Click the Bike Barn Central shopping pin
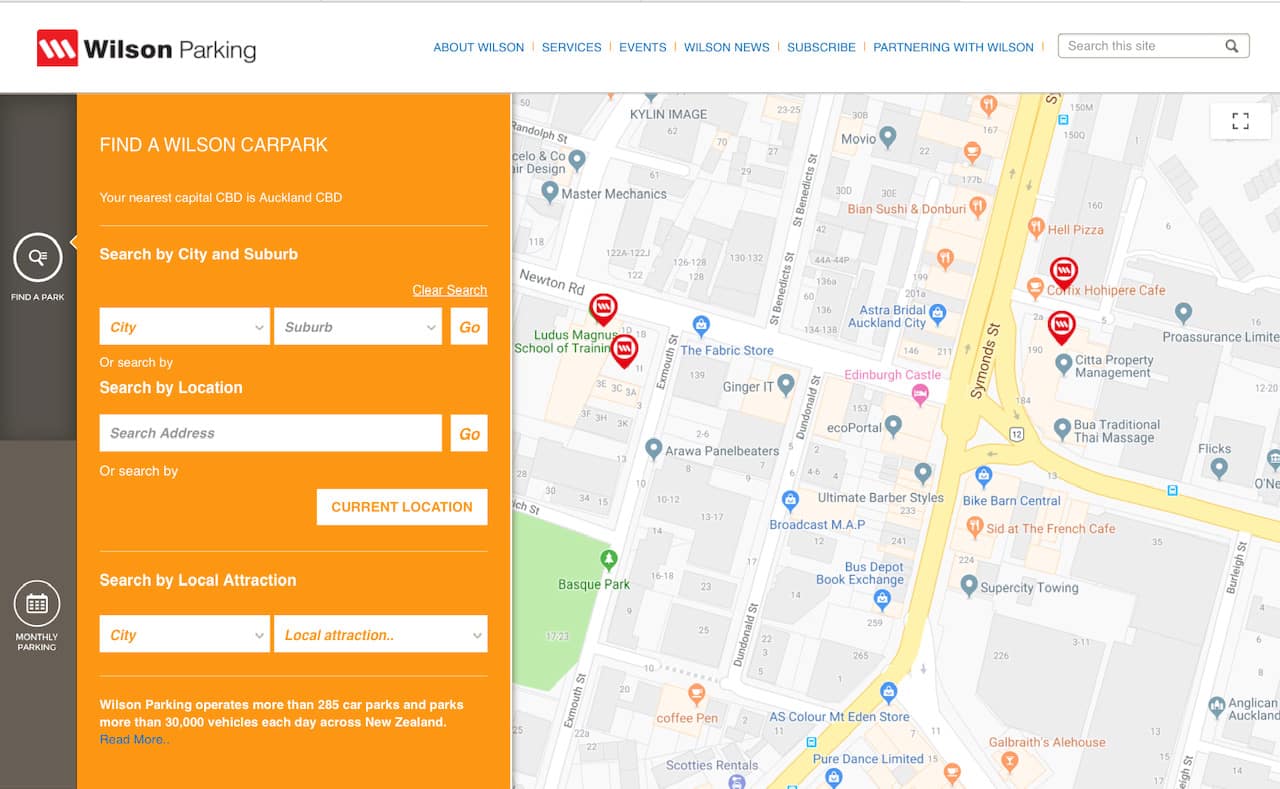The width and height of the screenshot is (1280, 789). coord(983,476)
